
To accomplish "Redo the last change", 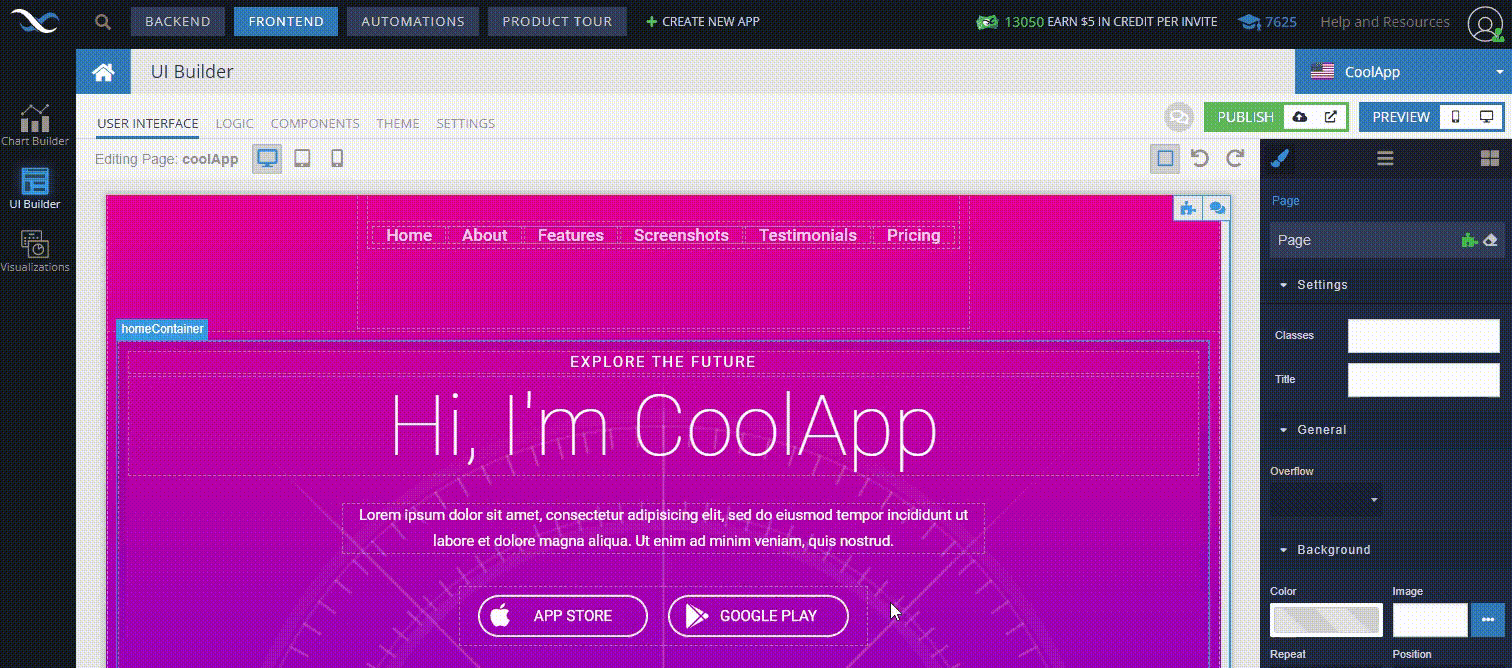I will coord(1236,158).
